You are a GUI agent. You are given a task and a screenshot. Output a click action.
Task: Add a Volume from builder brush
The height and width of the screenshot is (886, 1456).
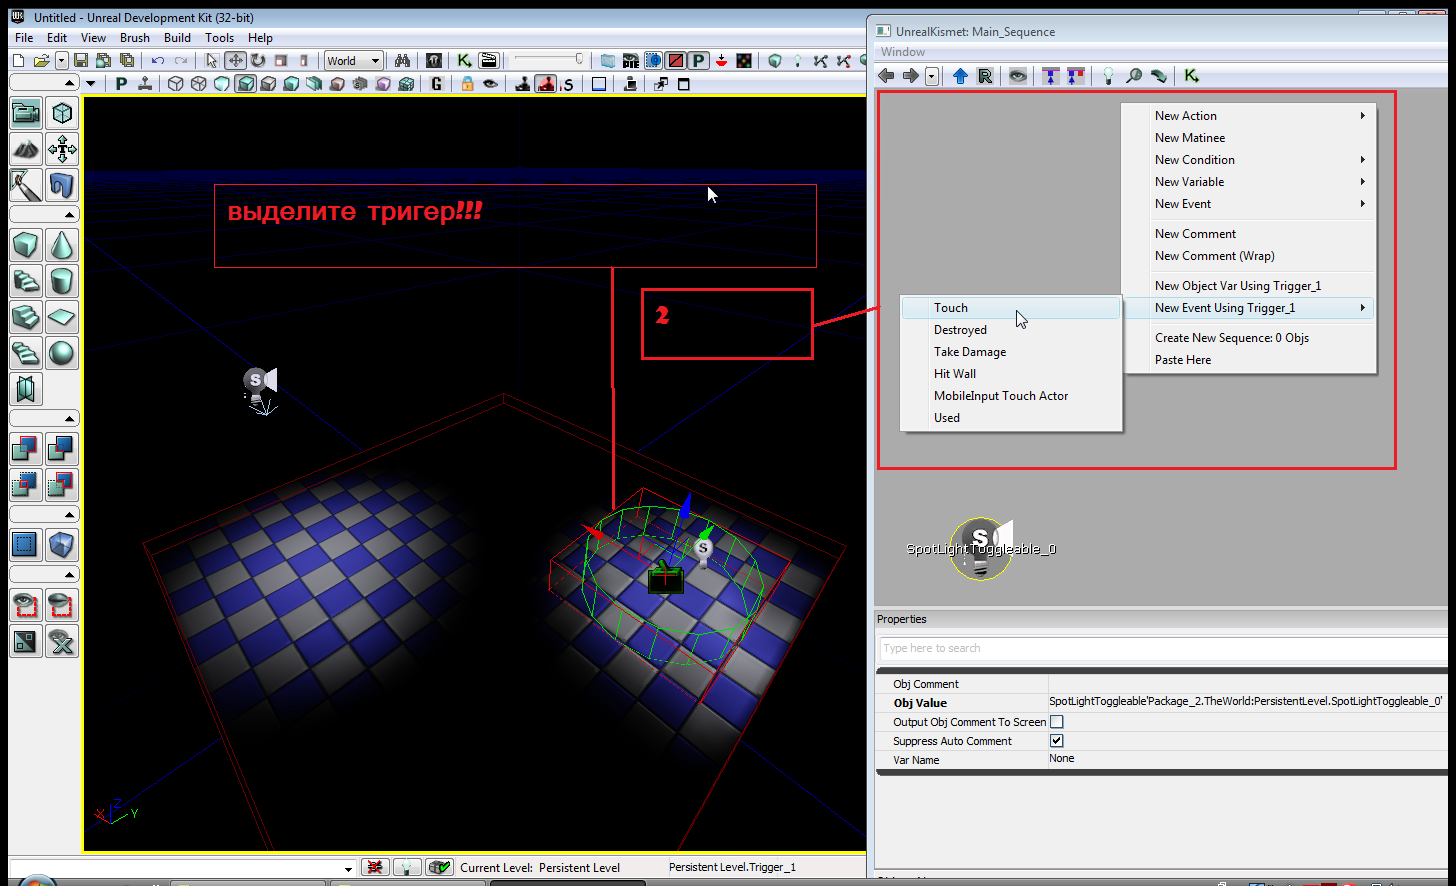point(62,545)
